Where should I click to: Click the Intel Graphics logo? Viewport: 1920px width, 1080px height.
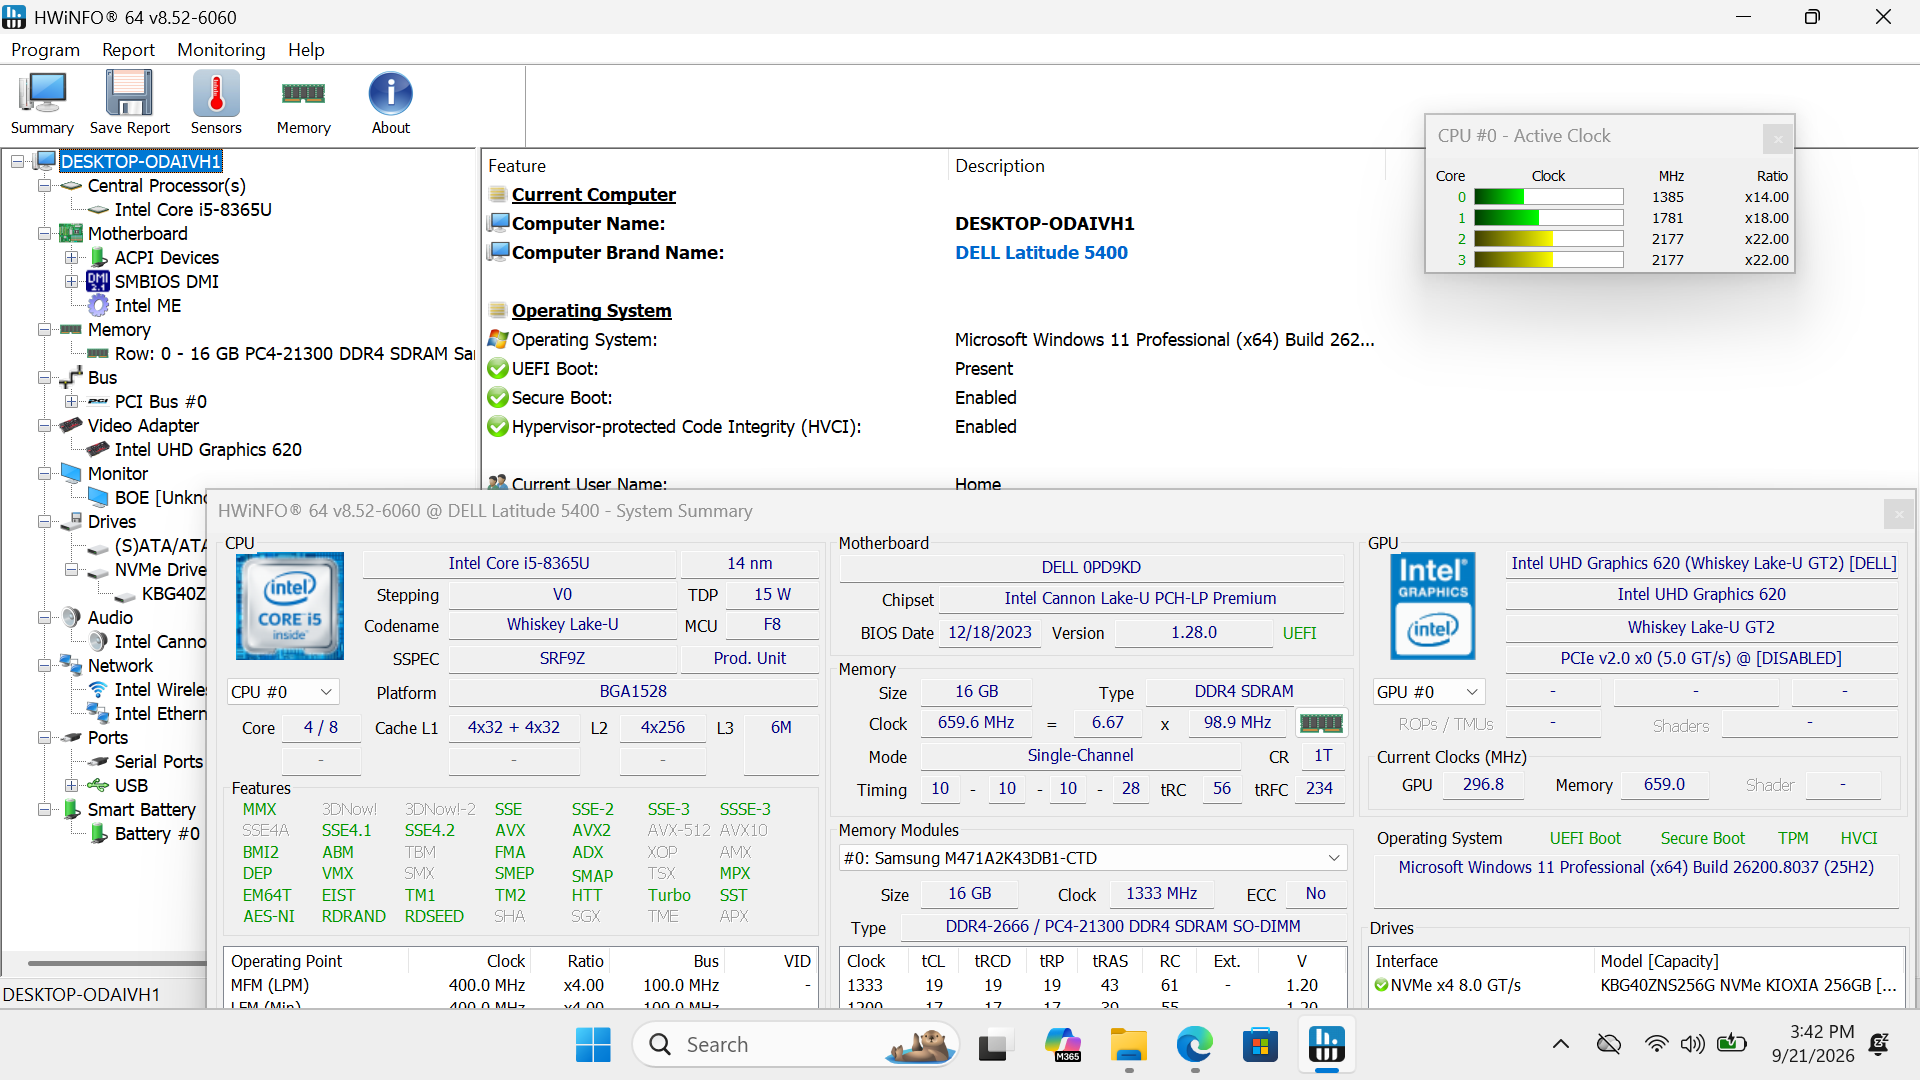coord(1433,606)
